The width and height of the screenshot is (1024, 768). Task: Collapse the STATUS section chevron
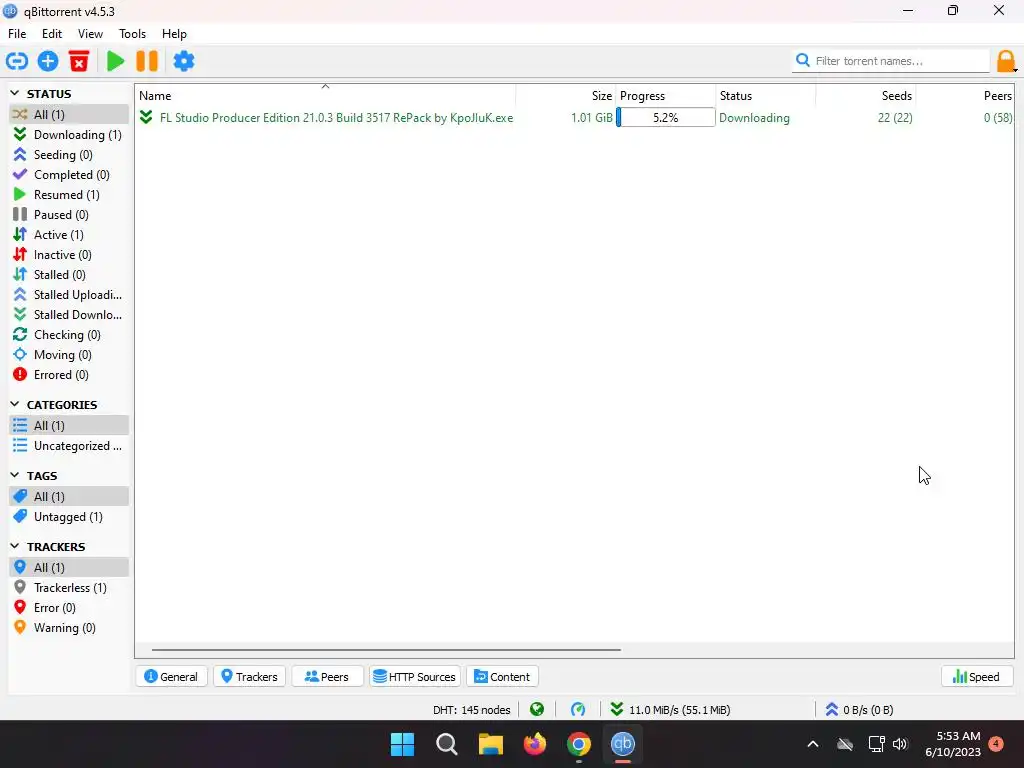tap(15, 93)
